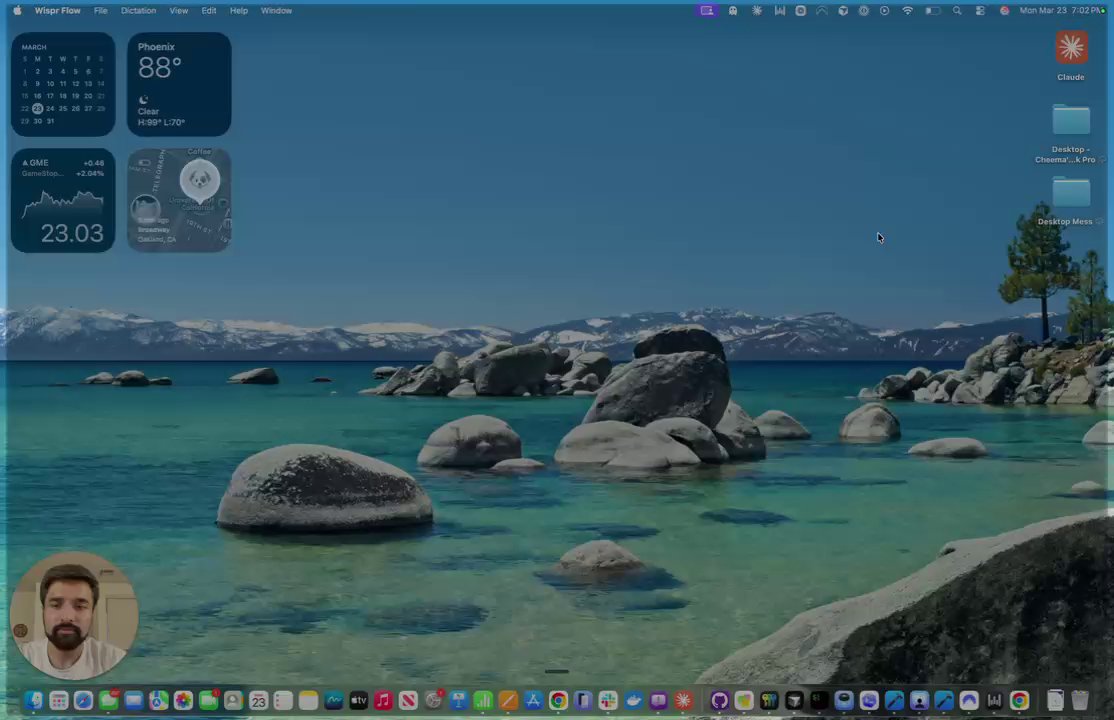1114x720 pixels.
Task: Click the Wi-Fi status icon
Action: [908, 11]
